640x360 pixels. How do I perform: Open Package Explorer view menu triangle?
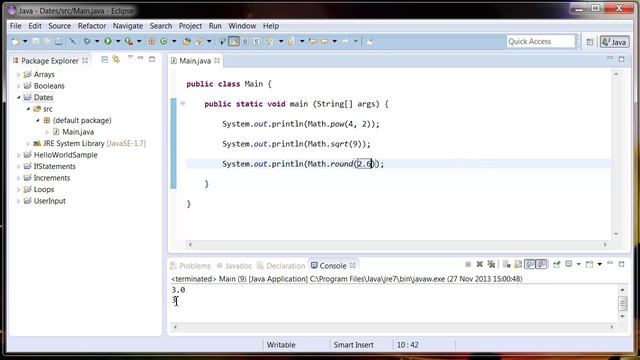click(x=130, y=58)
